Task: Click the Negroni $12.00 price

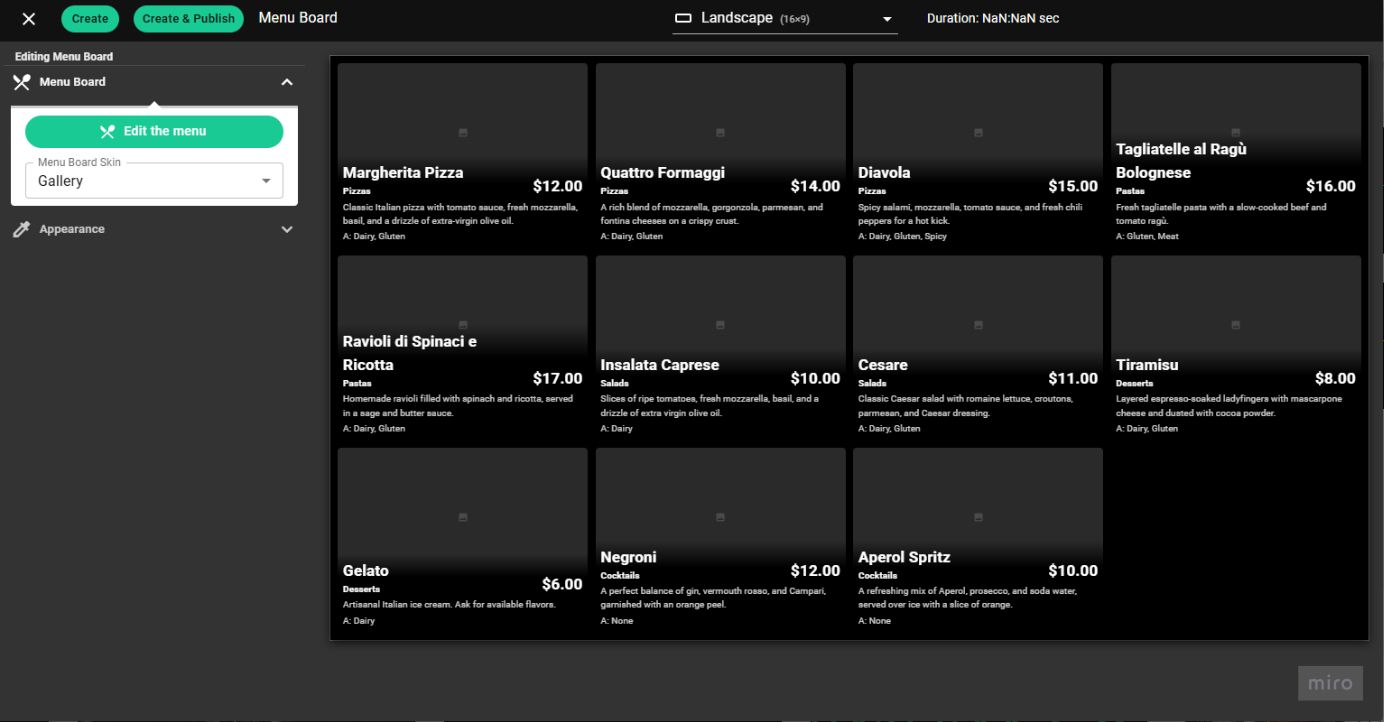Action: tap(815, 570)
